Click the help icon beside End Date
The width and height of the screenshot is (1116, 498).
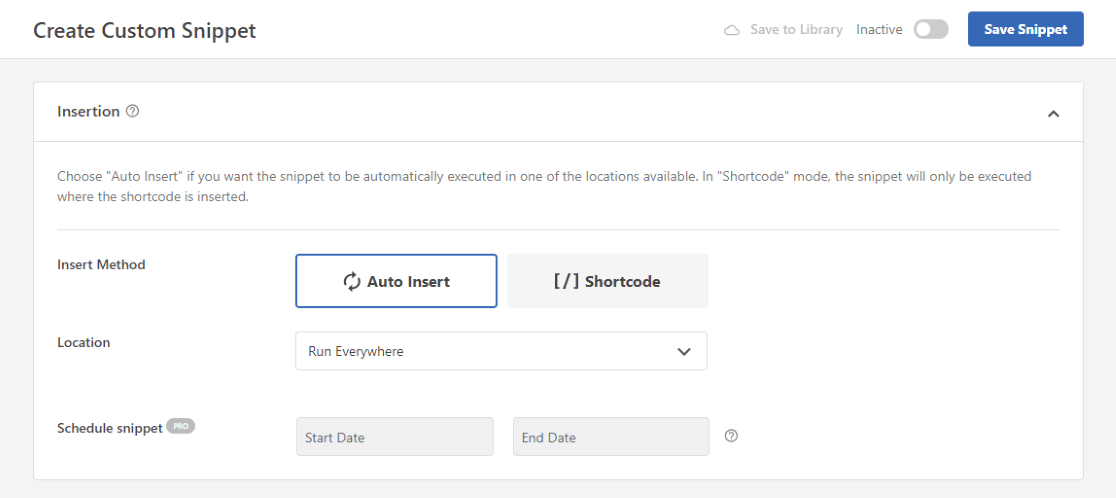click(731, 436)
